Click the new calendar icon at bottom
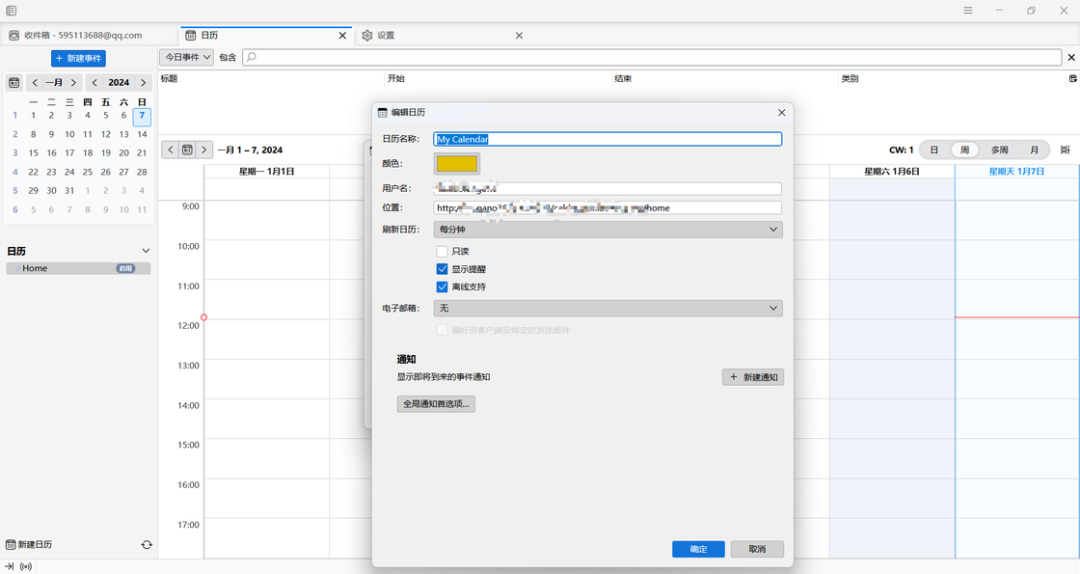Image resolution: width=1080 pixels, height=574 pixels. pos(10,544)
